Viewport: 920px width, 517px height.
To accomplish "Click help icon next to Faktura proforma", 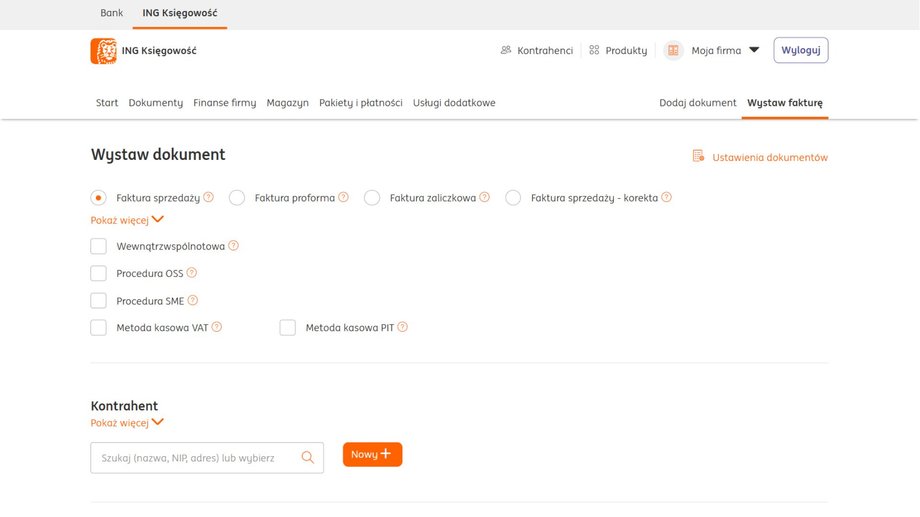I will (343, 197).
